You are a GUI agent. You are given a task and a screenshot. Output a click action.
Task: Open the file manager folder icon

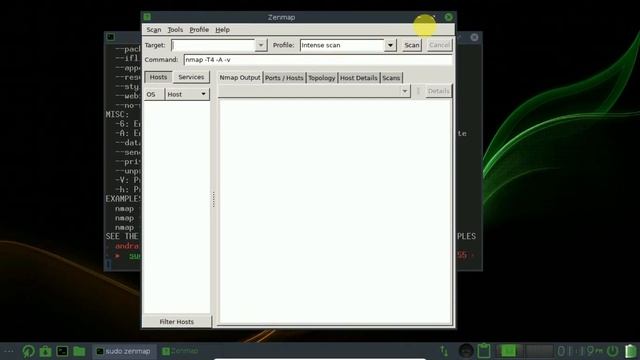pos(79,351)
